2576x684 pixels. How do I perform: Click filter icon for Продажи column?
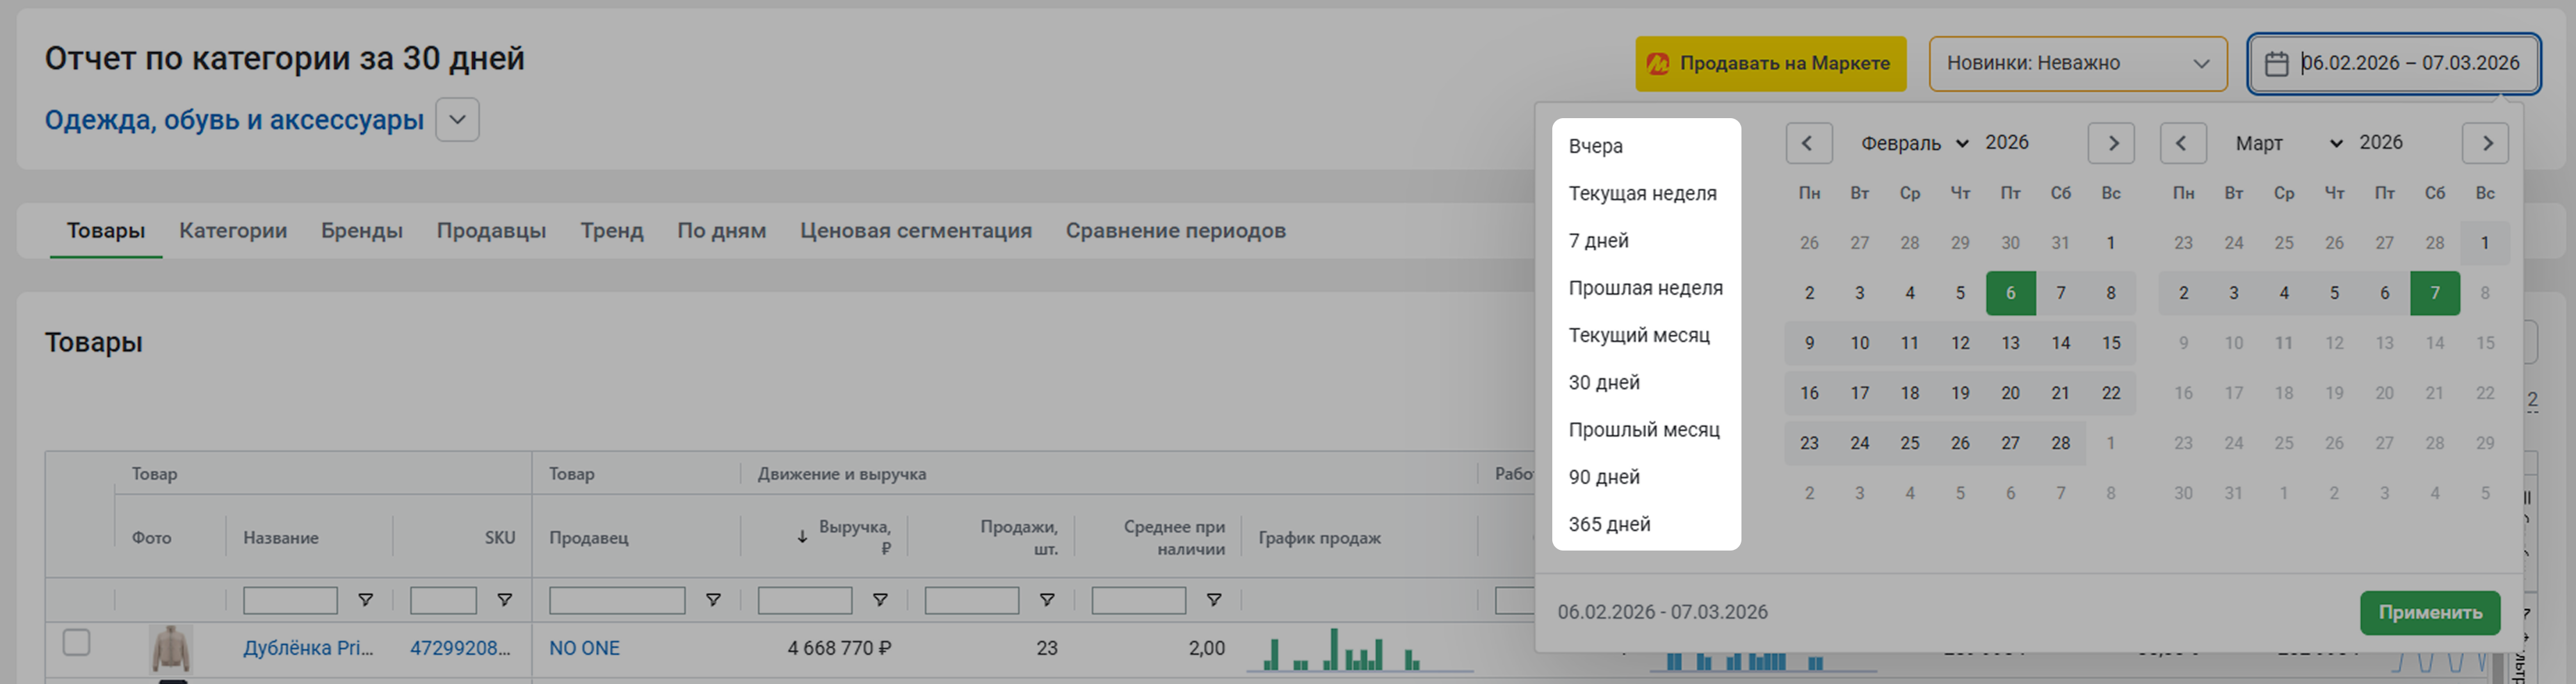tap(1046, 600)
